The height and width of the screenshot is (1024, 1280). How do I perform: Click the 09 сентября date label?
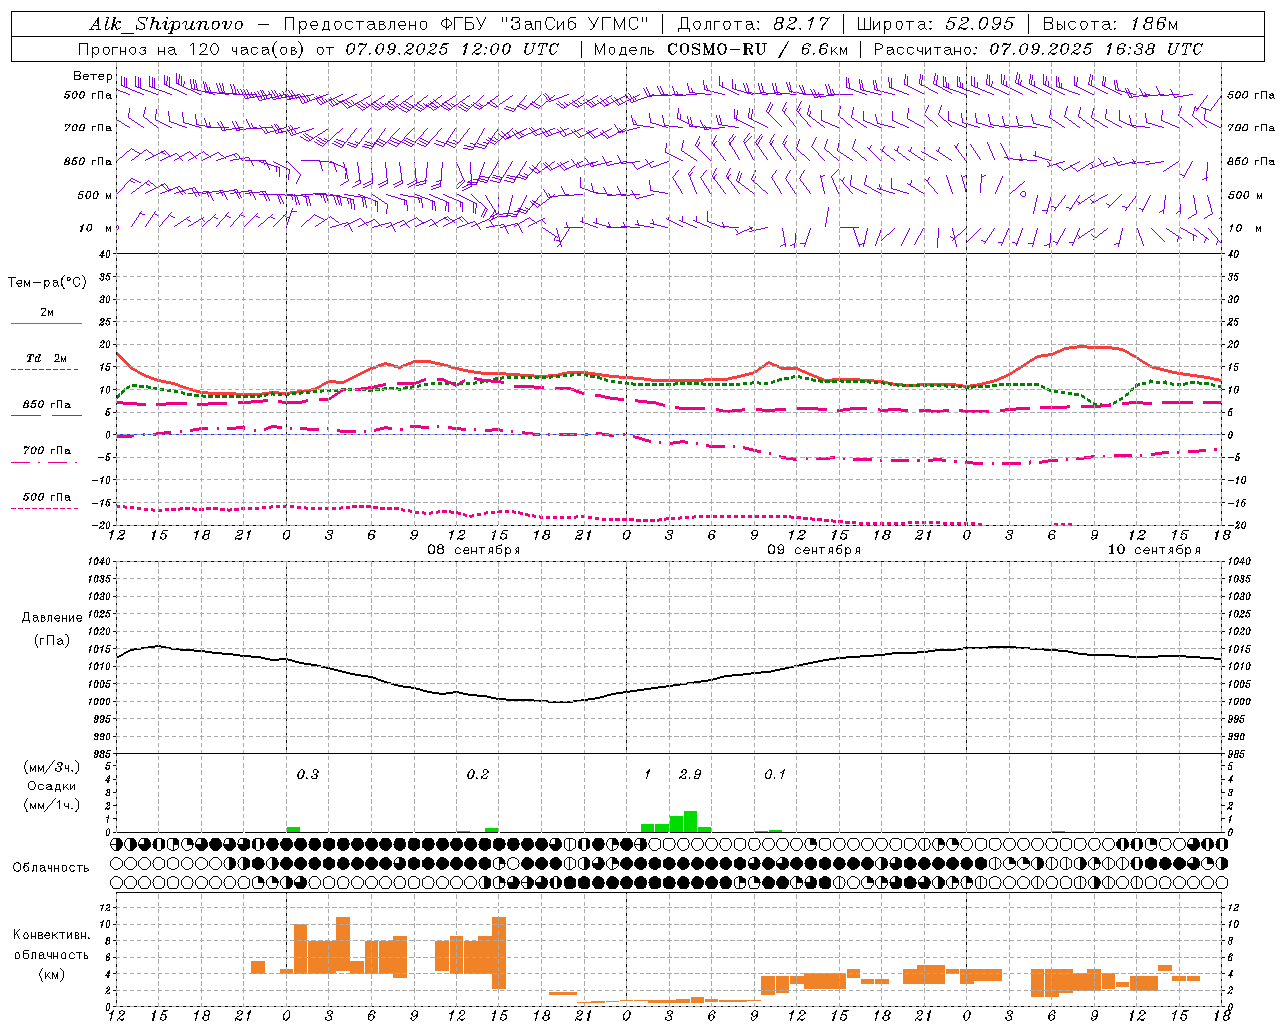(x=814, y=550)
